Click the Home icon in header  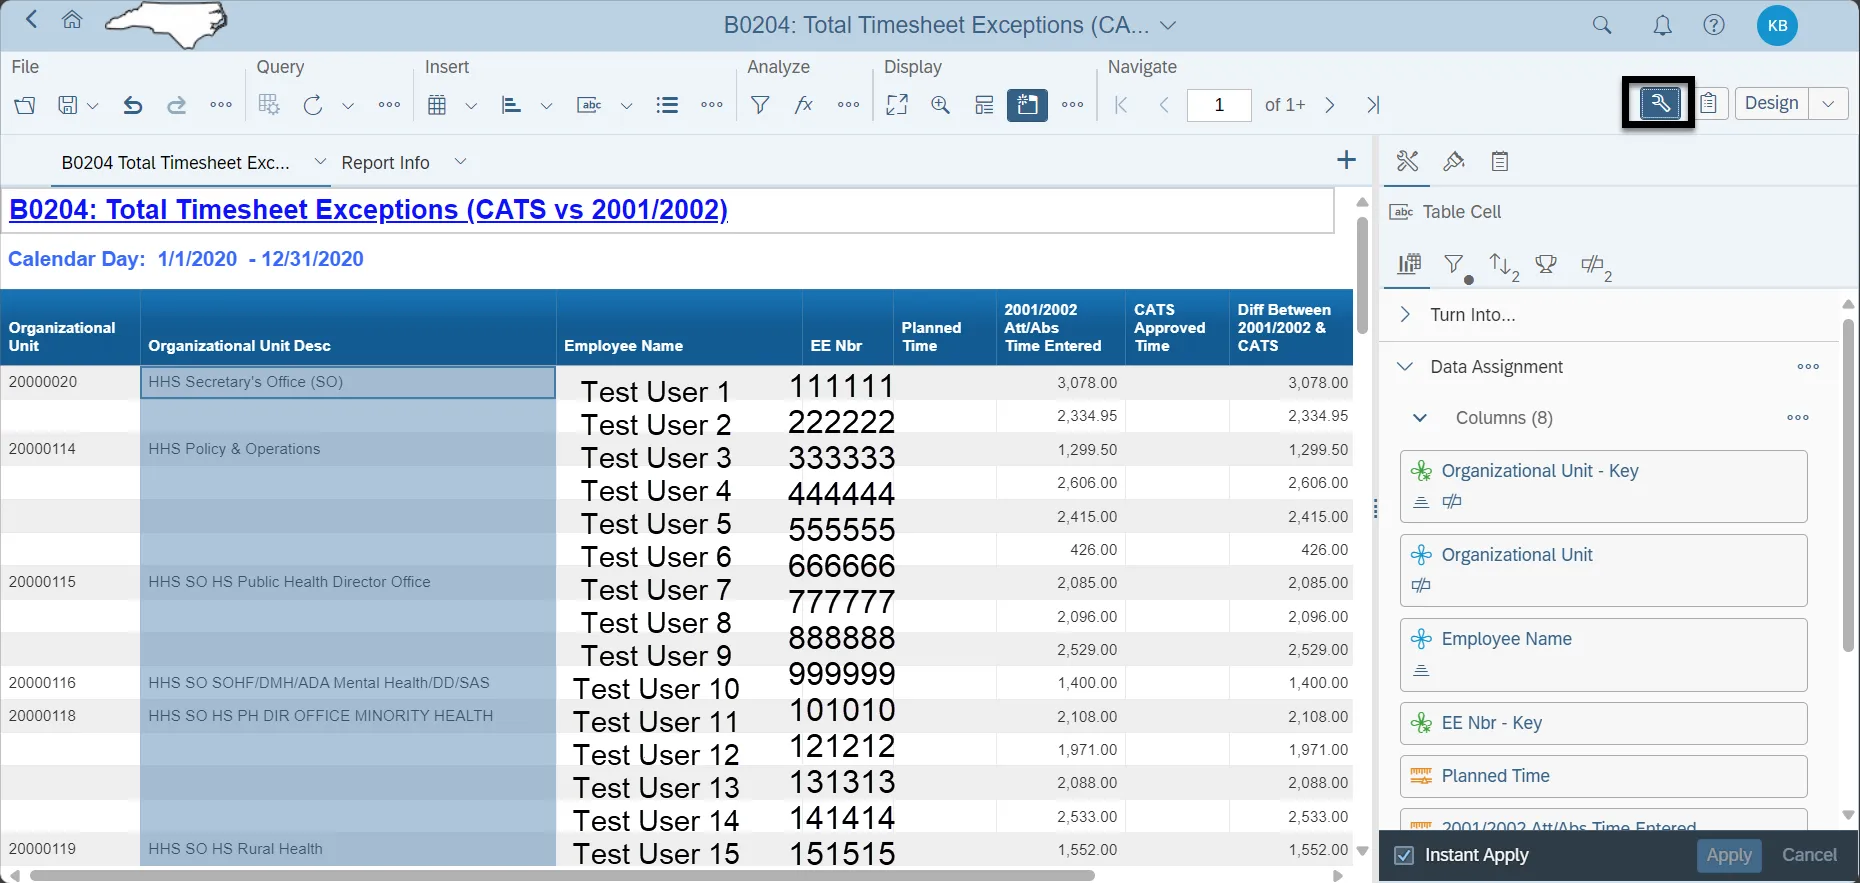(72, 20)
